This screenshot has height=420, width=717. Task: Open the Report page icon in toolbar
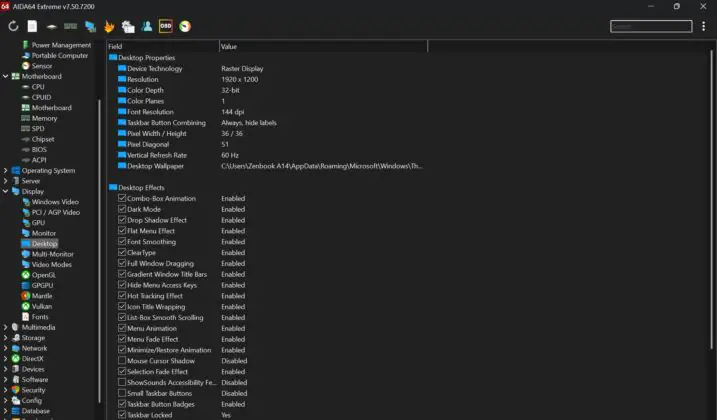click(x=32, y=27)
